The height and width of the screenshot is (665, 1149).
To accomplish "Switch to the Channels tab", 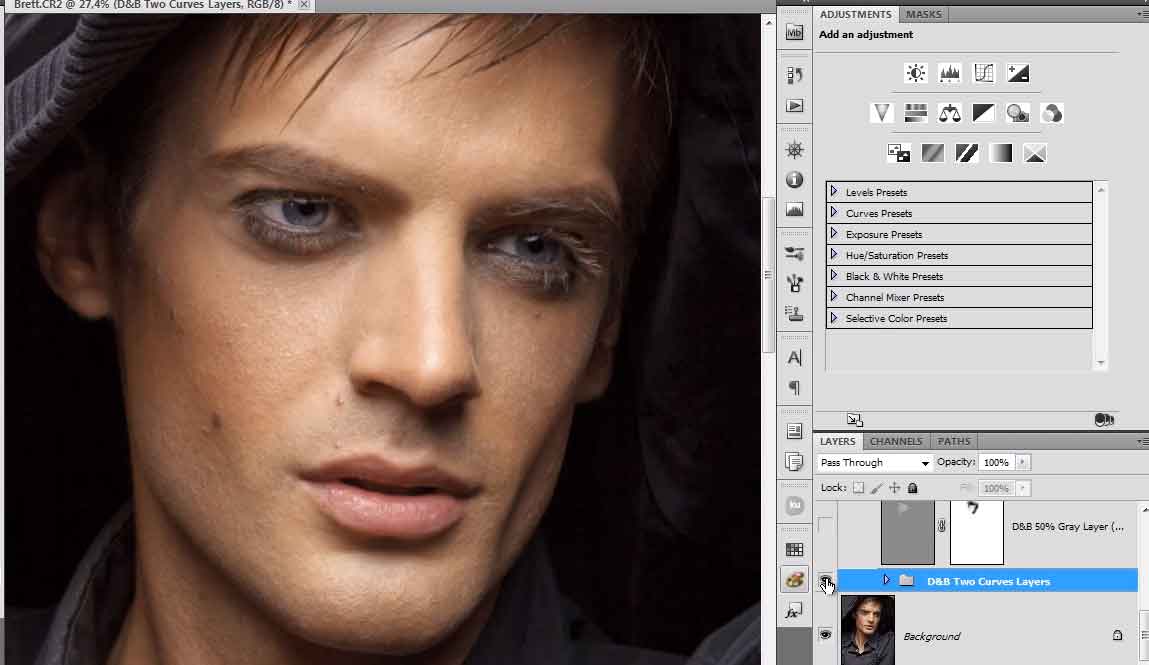I will pos(895,441).
